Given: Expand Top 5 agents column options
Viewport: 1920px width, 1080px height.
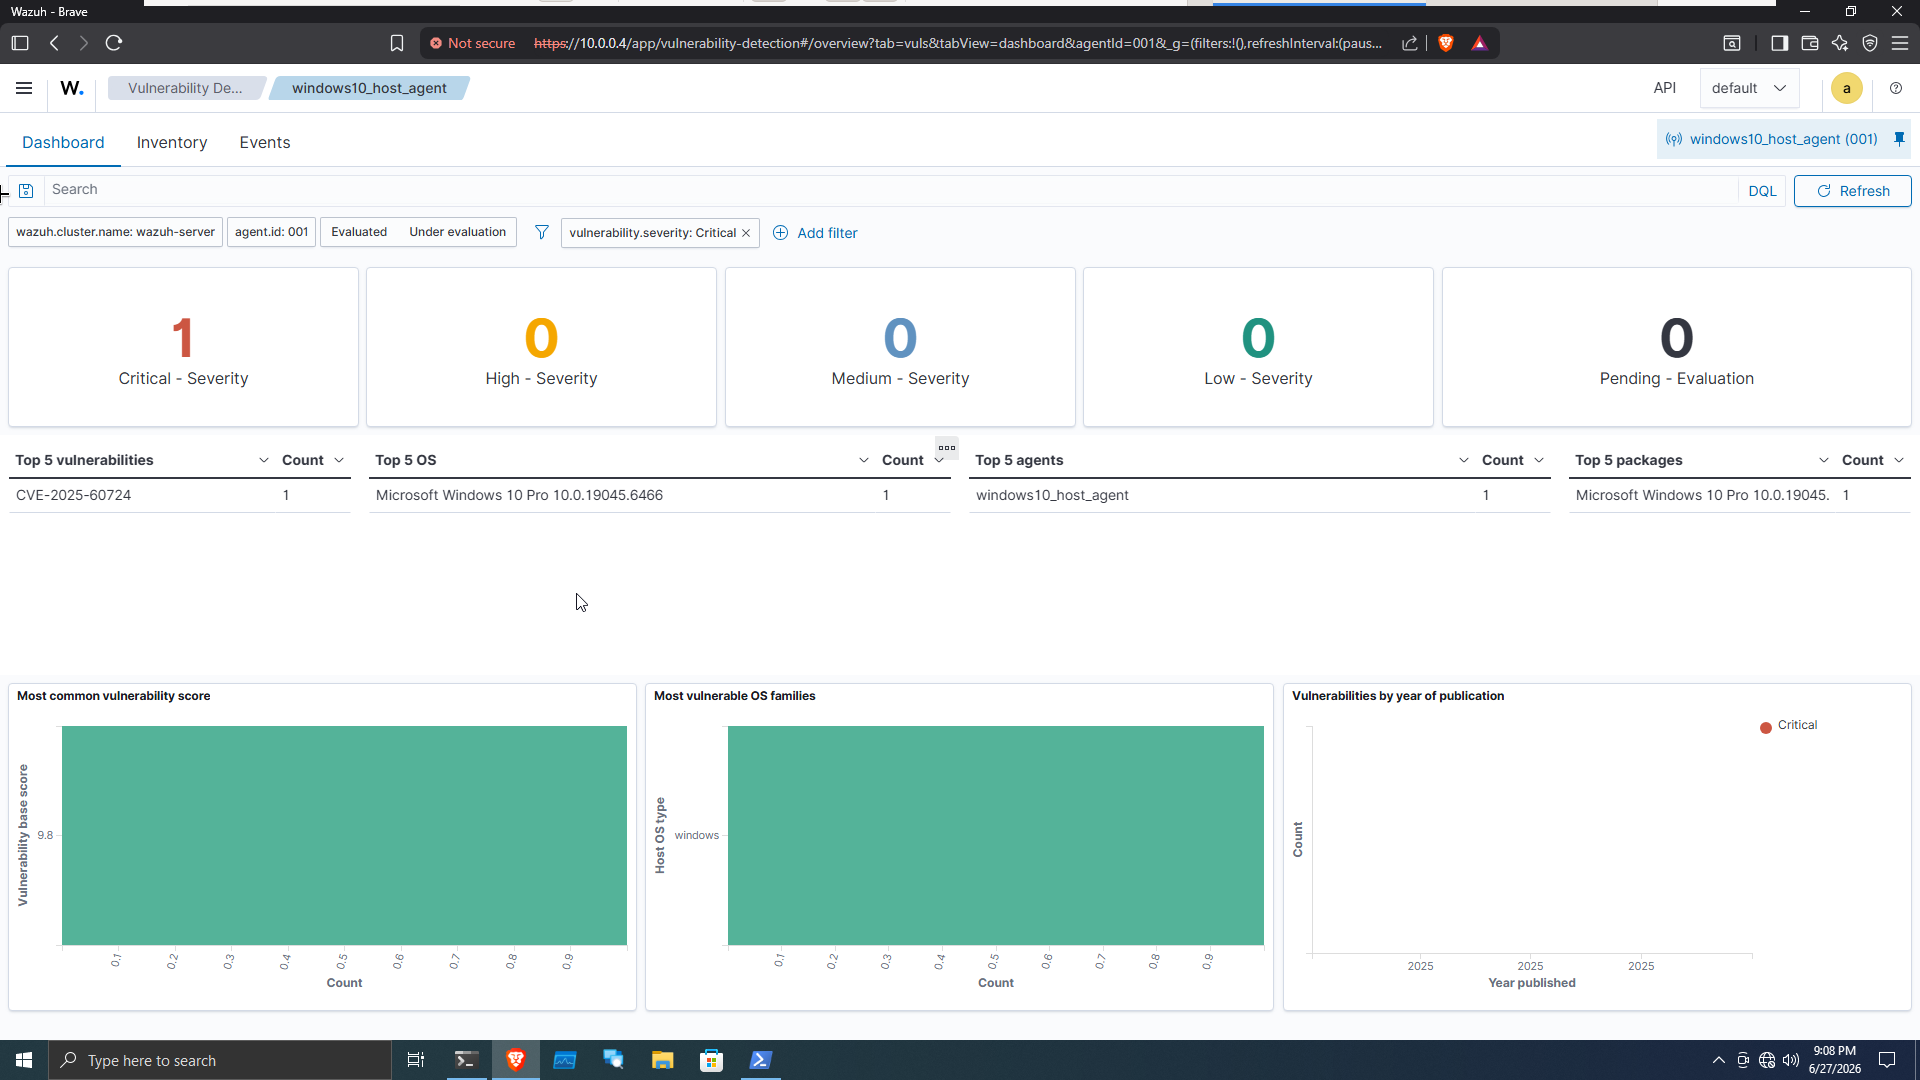Looking at the screenshot, I should [1464, 460].
